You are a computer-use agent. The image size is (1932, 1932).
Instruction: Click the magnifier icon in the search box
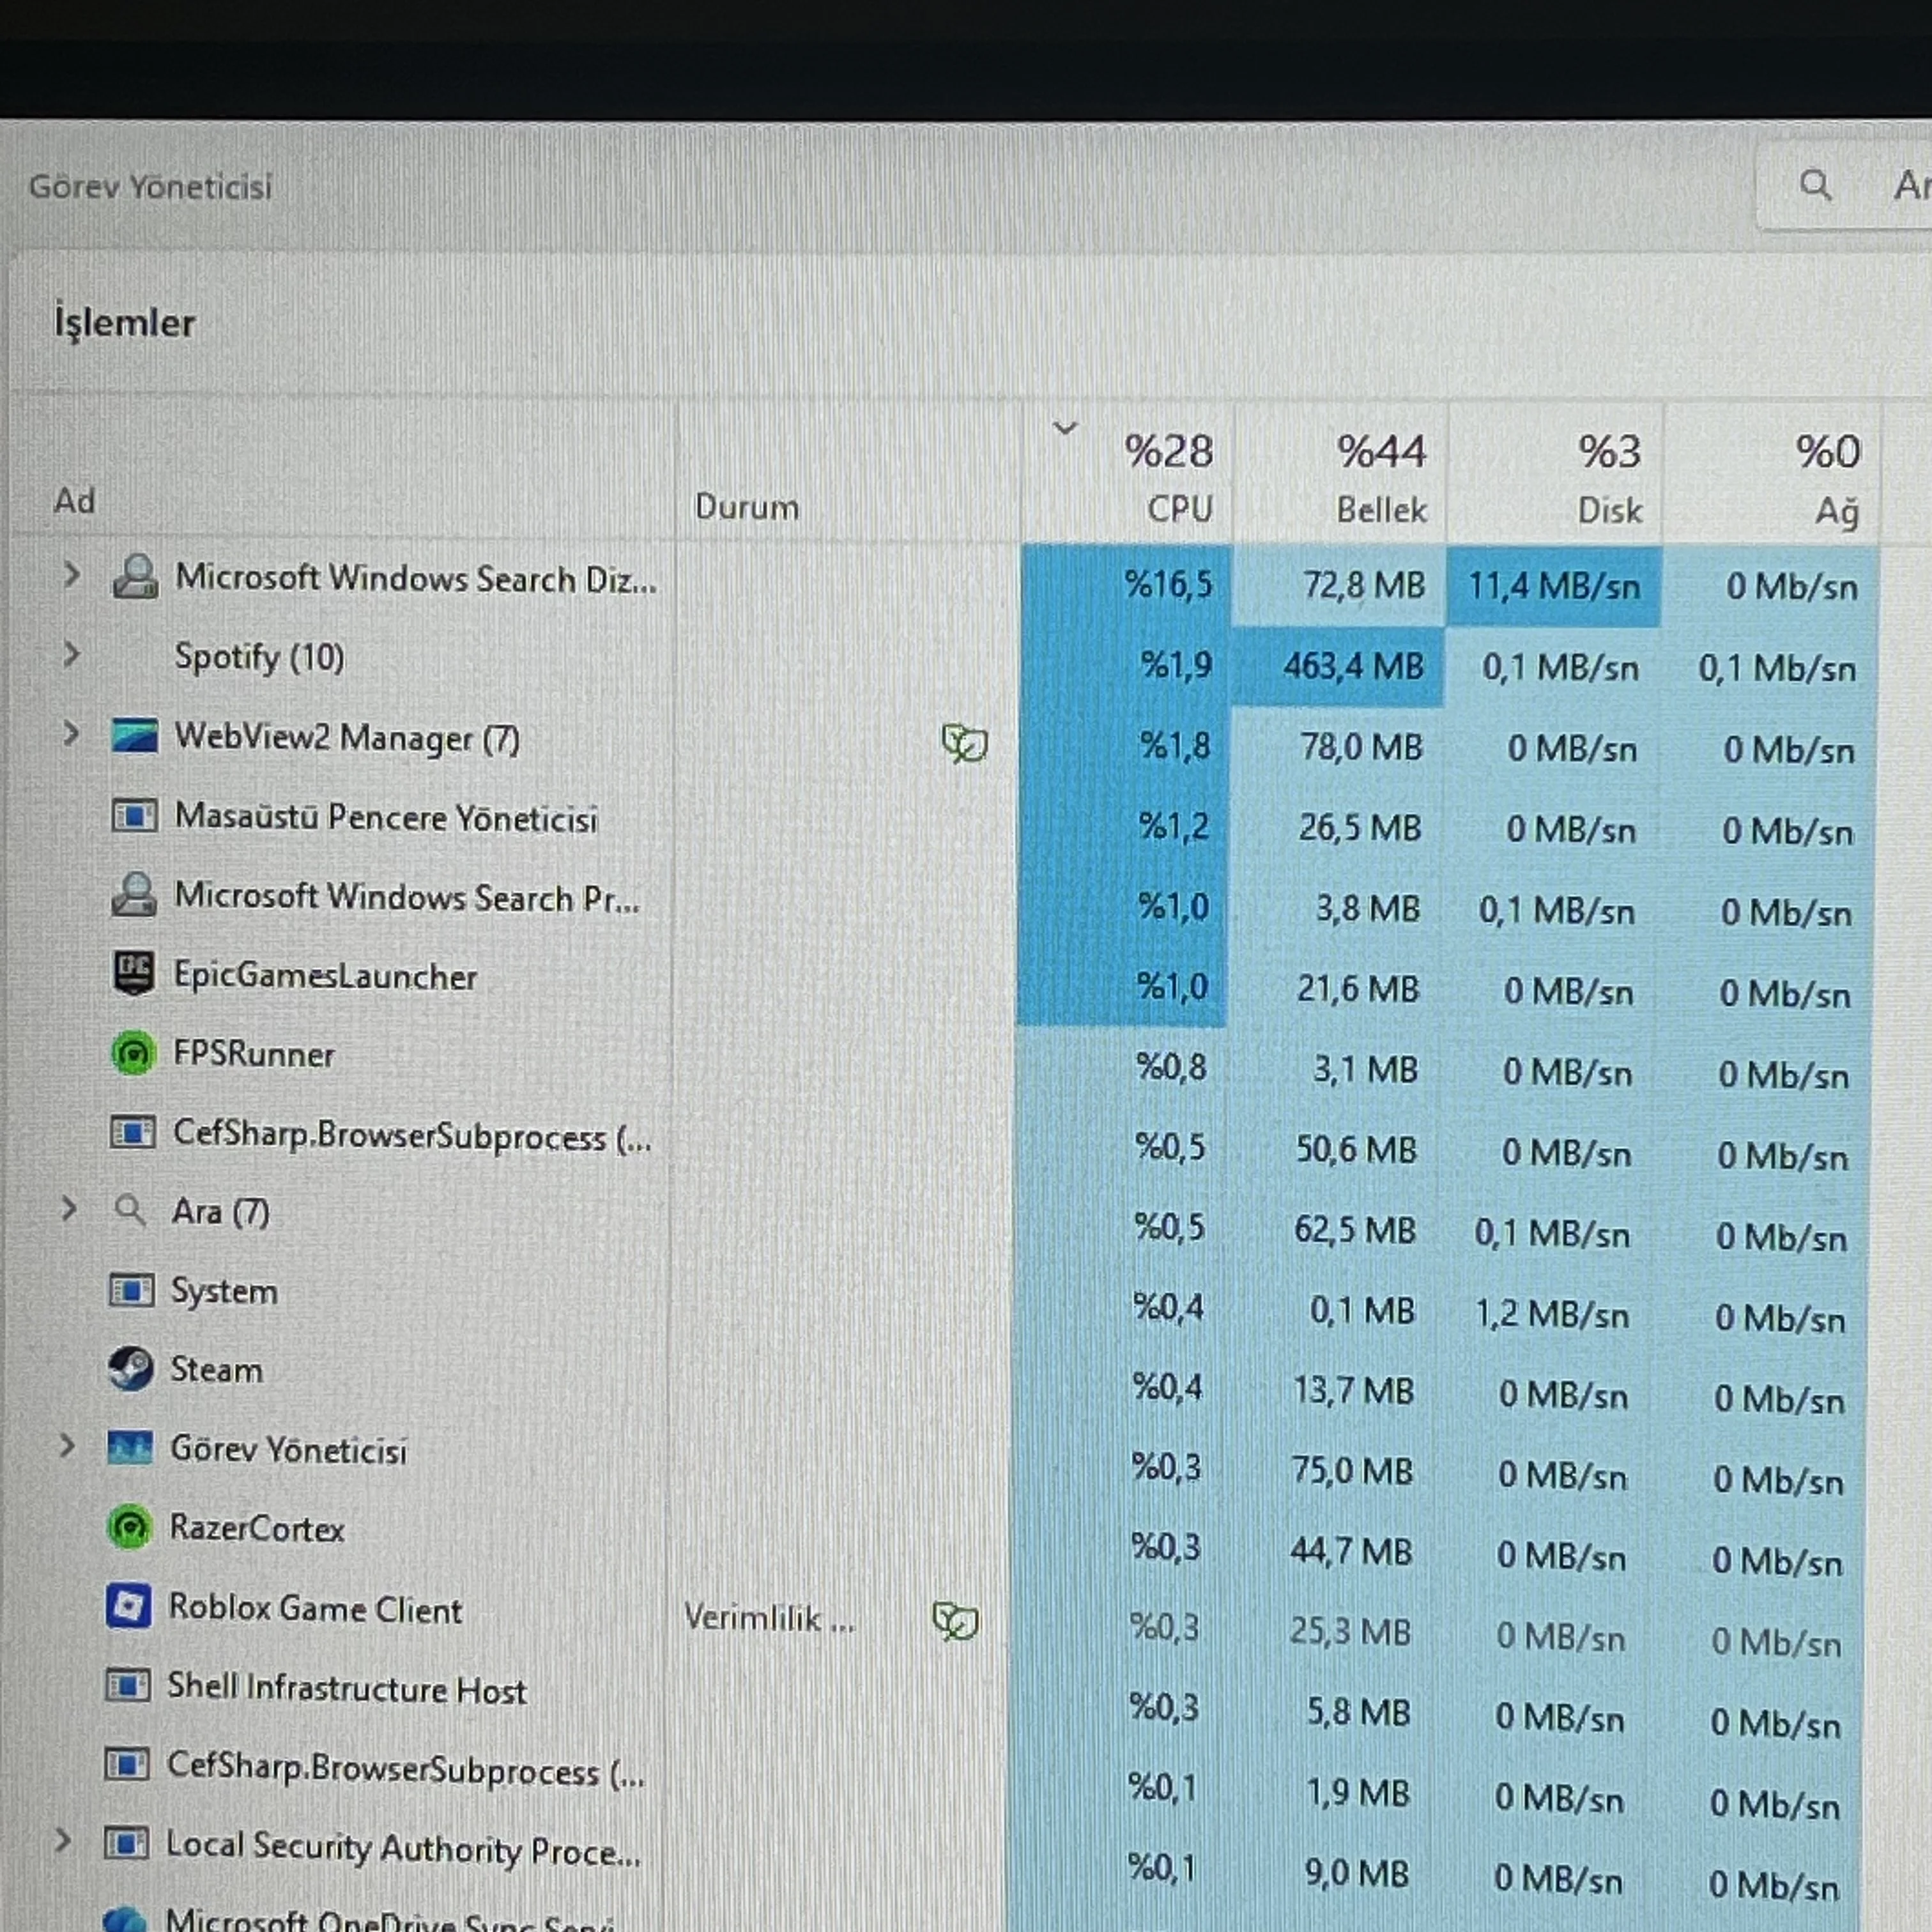(x=1815, y=185)
